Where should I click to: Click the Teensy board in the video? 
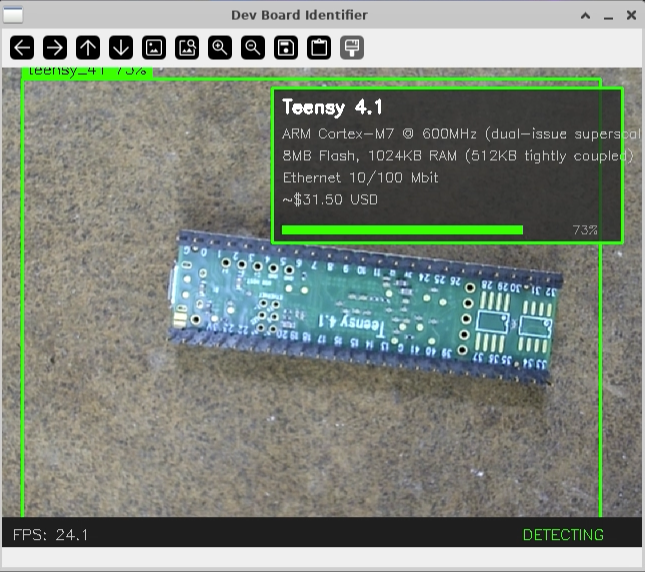tap(364, 308)
